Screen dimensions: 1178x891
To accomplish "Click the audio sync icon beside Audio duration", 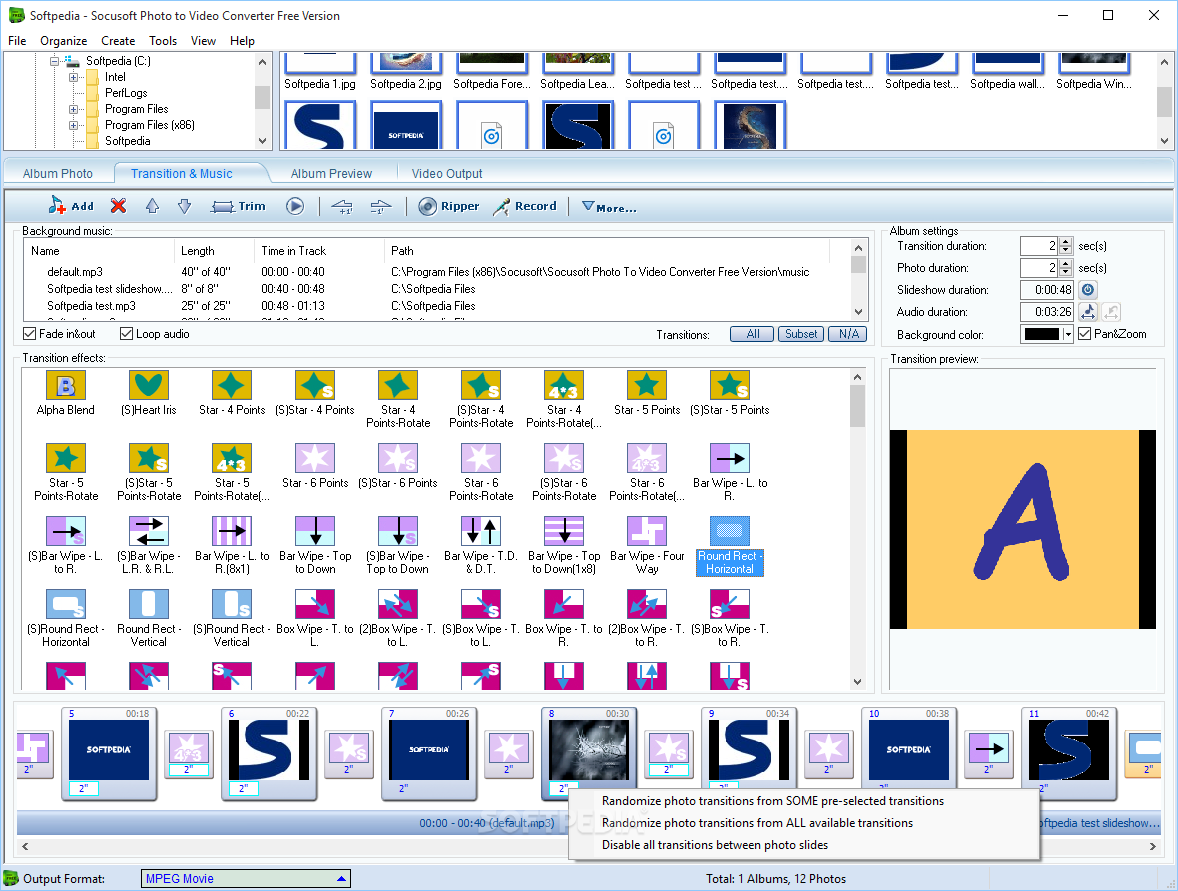I will click(1088, 311).
